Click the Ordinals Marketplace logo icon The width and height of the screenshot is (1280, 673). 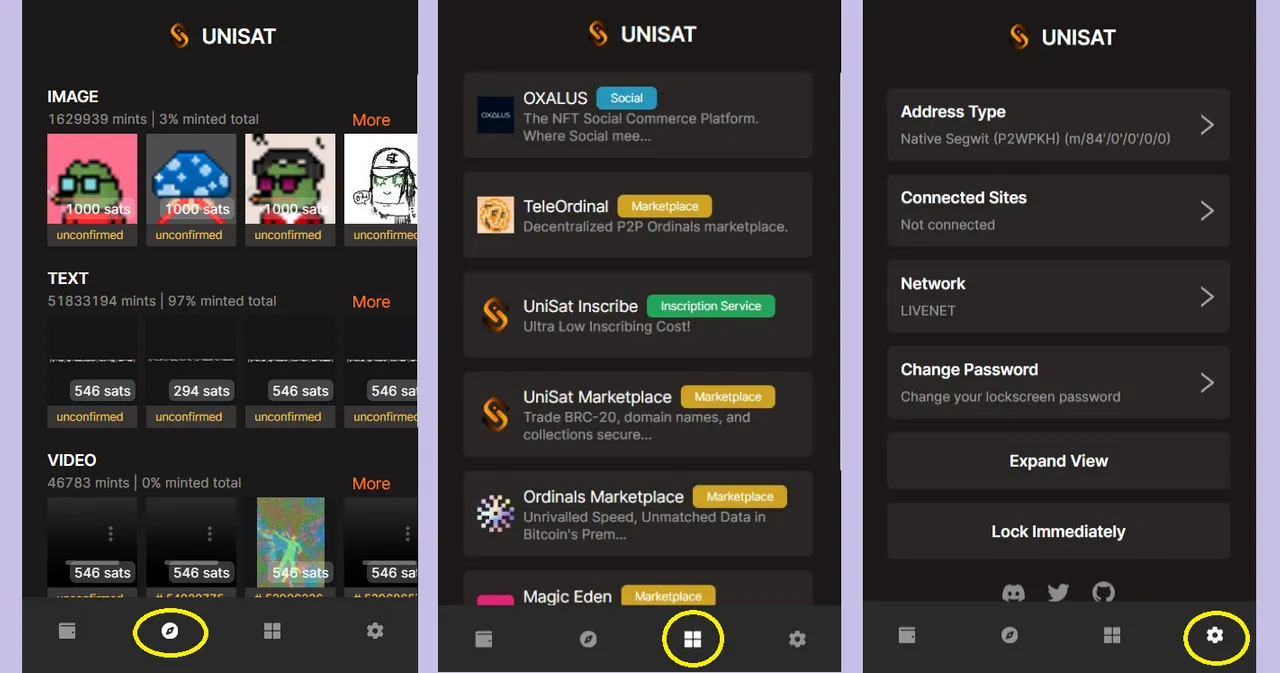point(495,514)
